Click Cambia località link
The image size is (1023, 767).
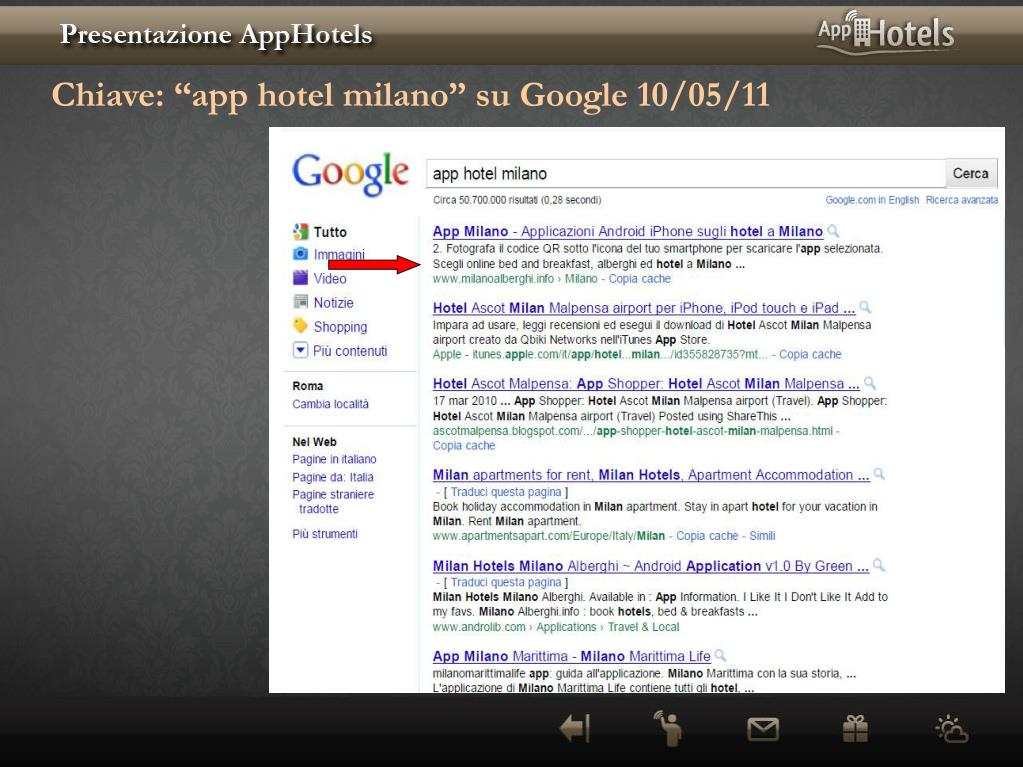point(330,404)
